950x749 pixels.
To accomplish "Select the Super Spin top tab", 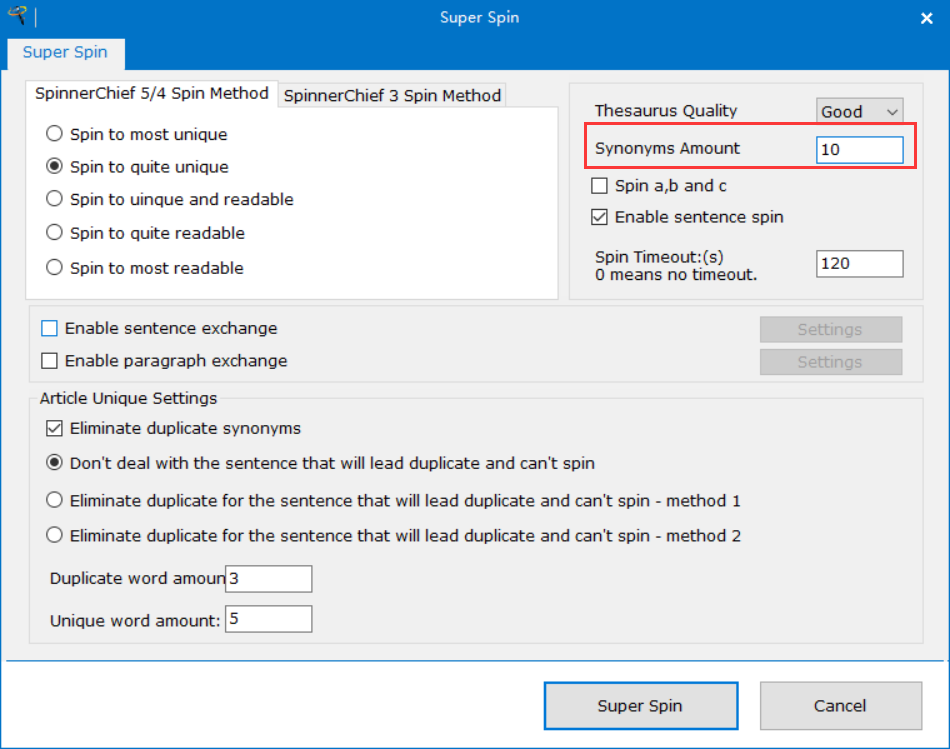I will pyautogui.click(x=65, y=52).
